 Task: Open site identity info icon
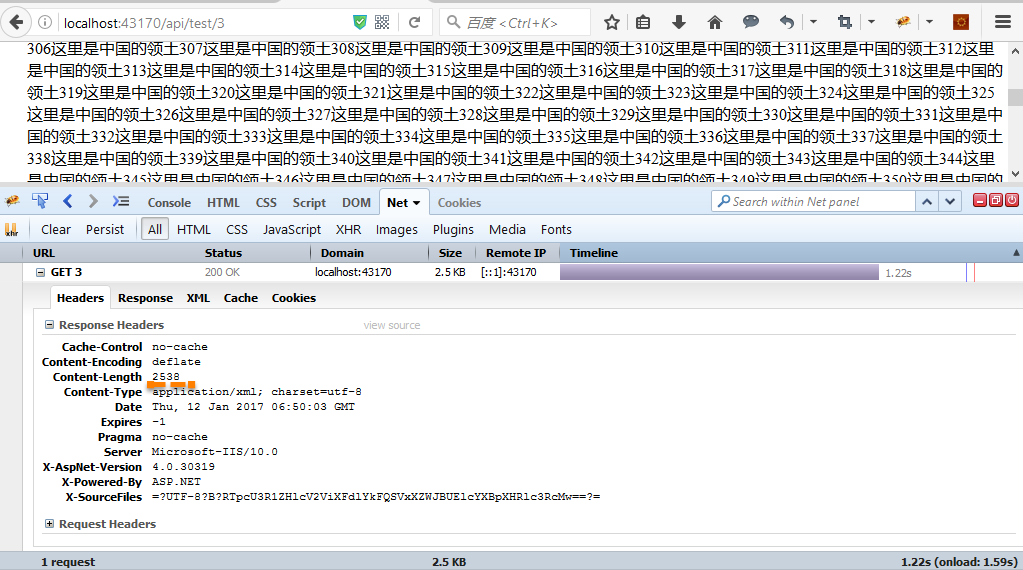(x=45, y=23)
